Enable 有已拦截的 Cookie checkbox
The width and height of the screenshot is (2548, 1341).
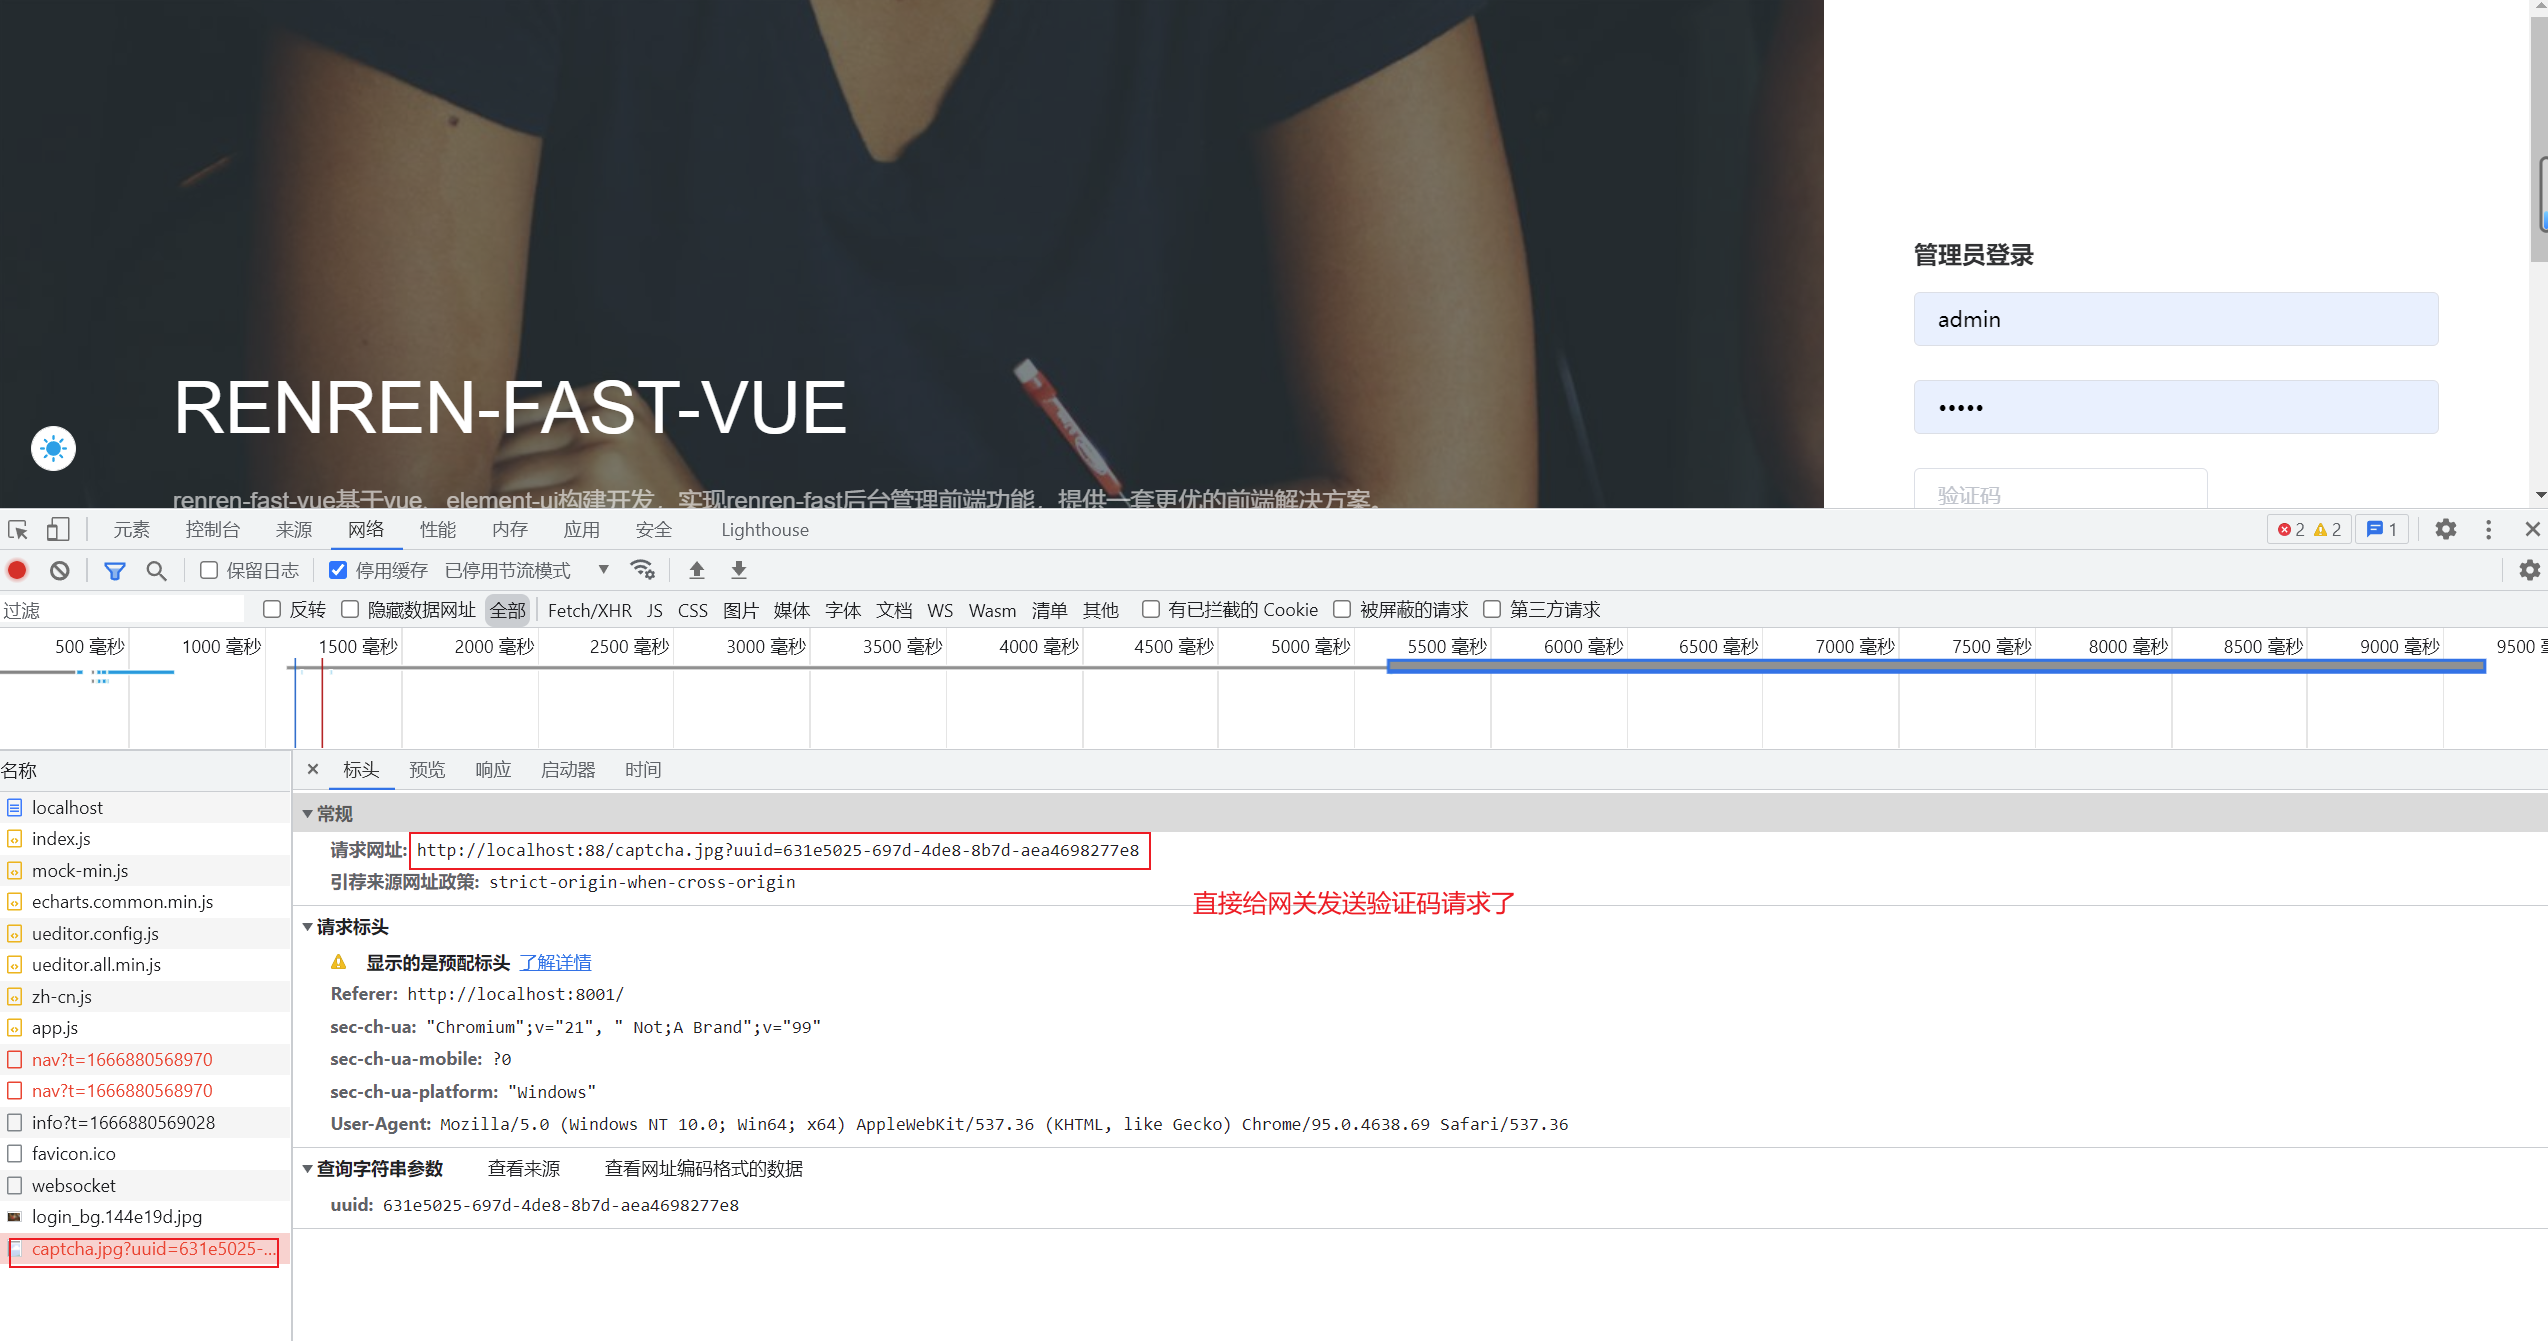[1151, 609]
